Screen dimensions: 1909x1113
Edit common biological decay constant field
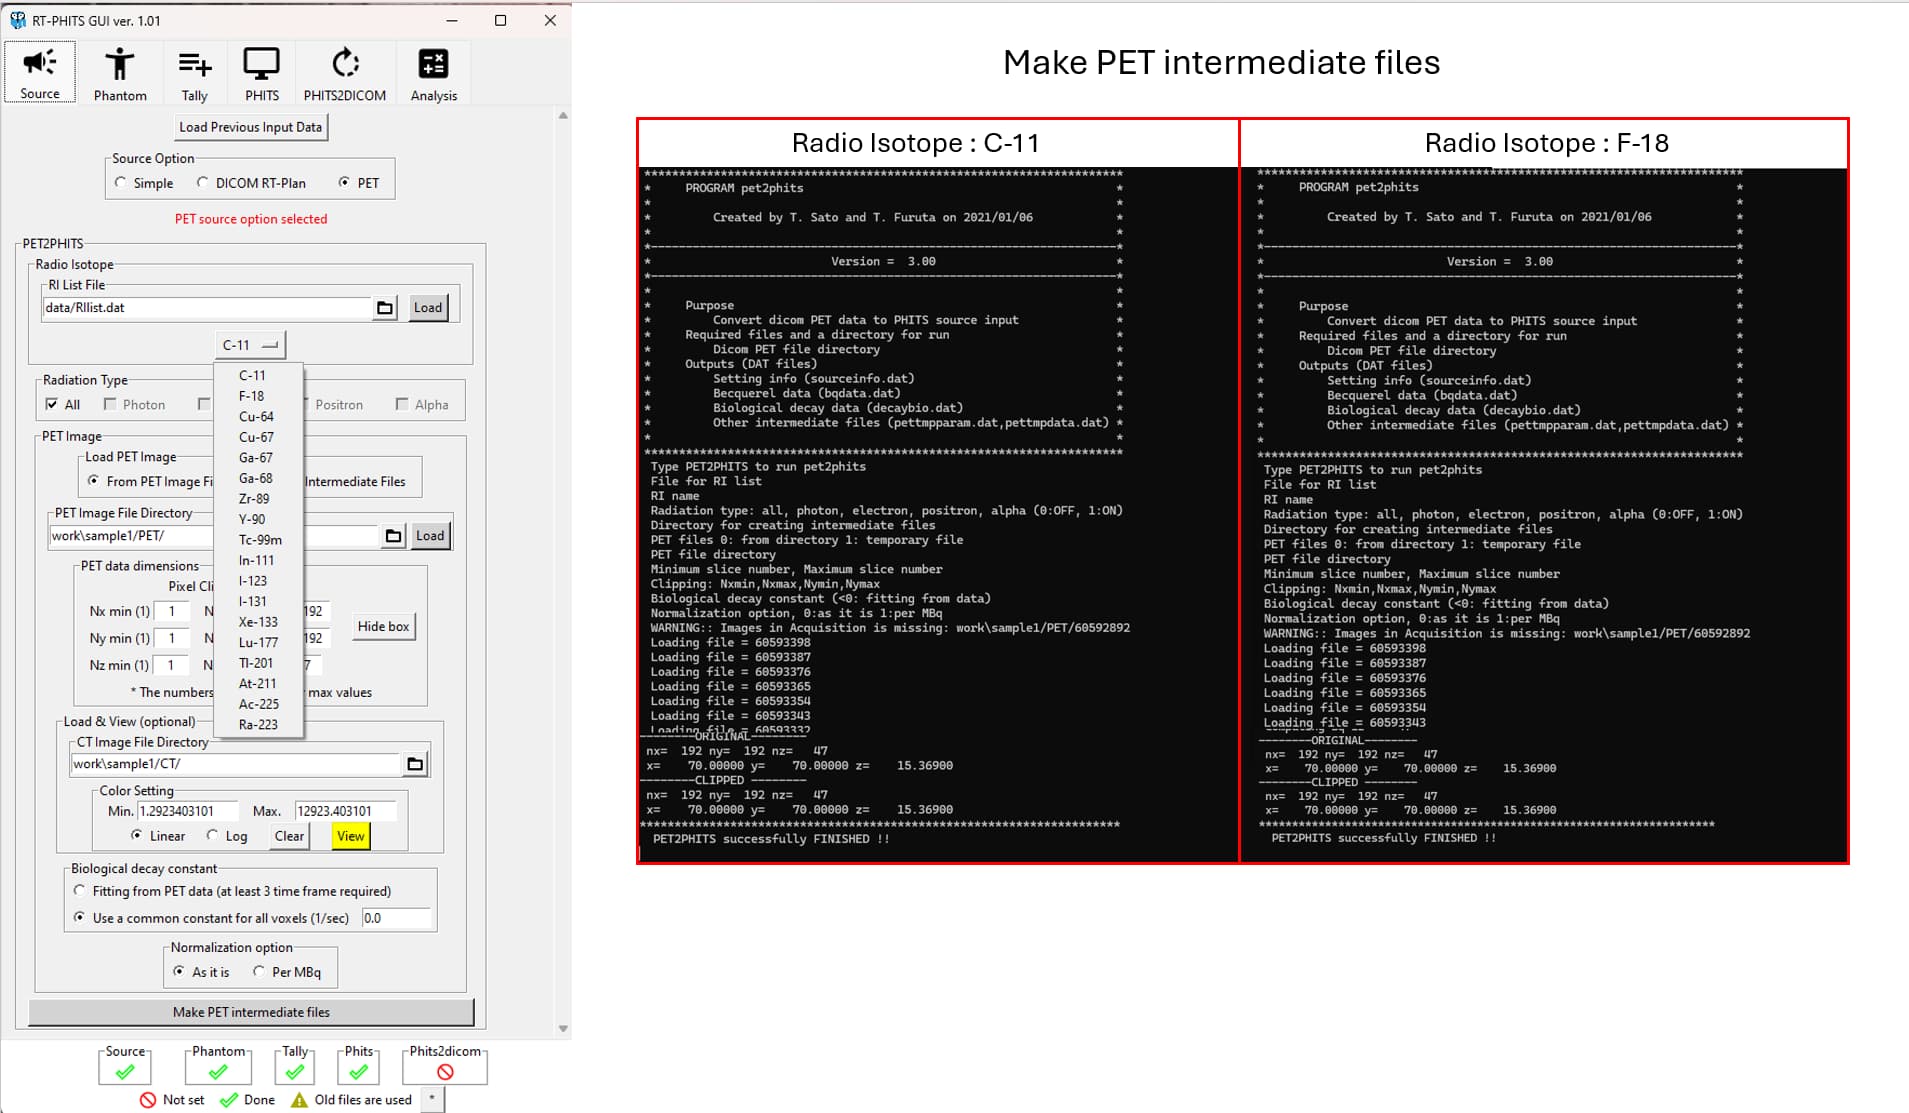(396, 918)
